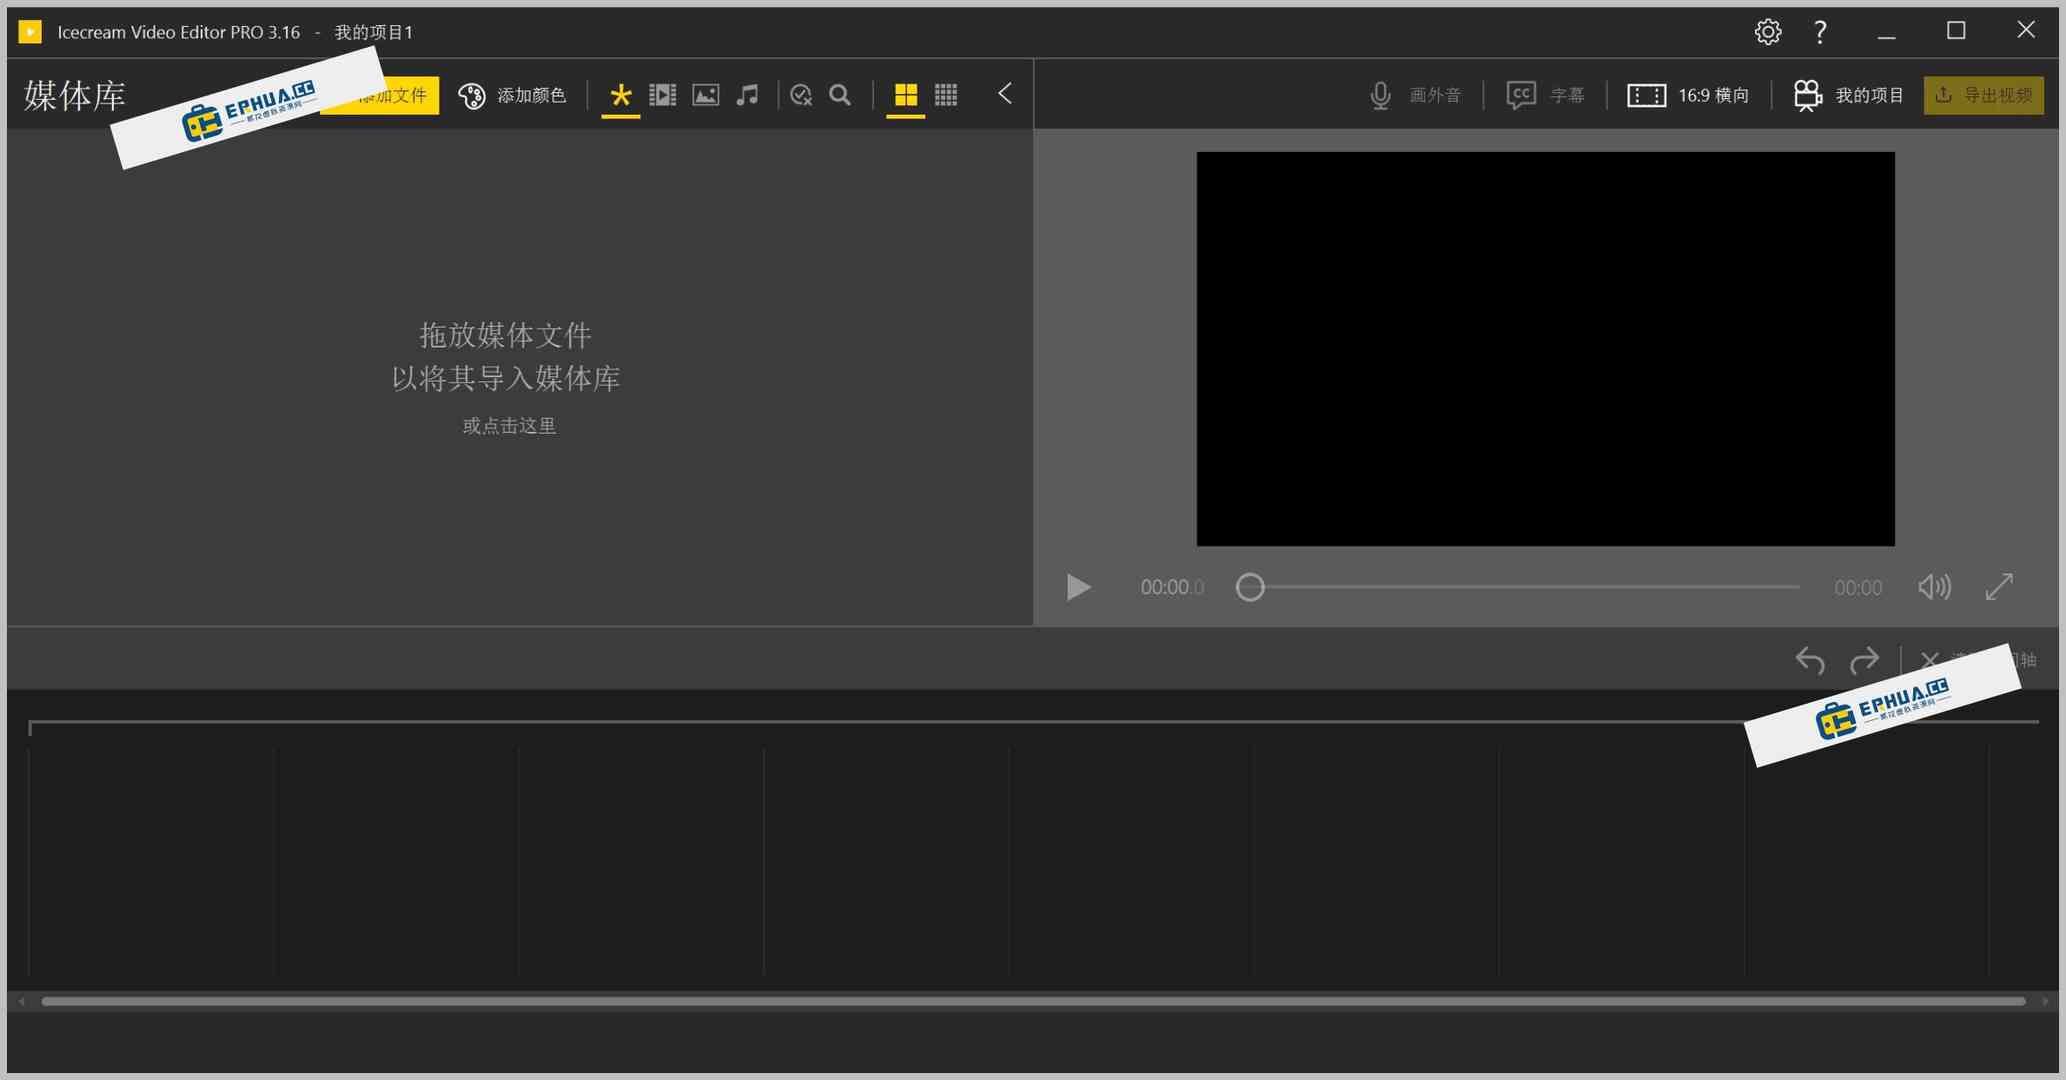Click the 添加颜色 add color button
The height and width of the screenshot is (1080, 2066).
pyautogui.click(x=513, y=95)
